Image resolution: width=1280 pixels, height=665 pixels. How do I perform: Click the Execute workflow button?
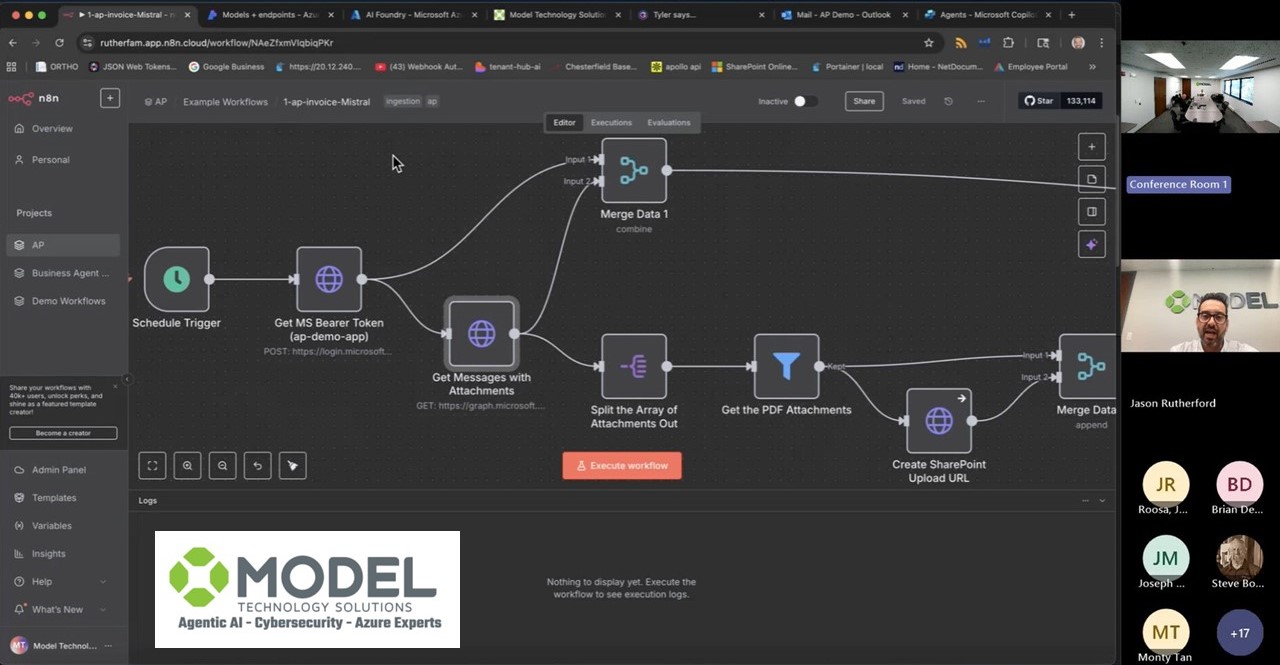(622, 465)
